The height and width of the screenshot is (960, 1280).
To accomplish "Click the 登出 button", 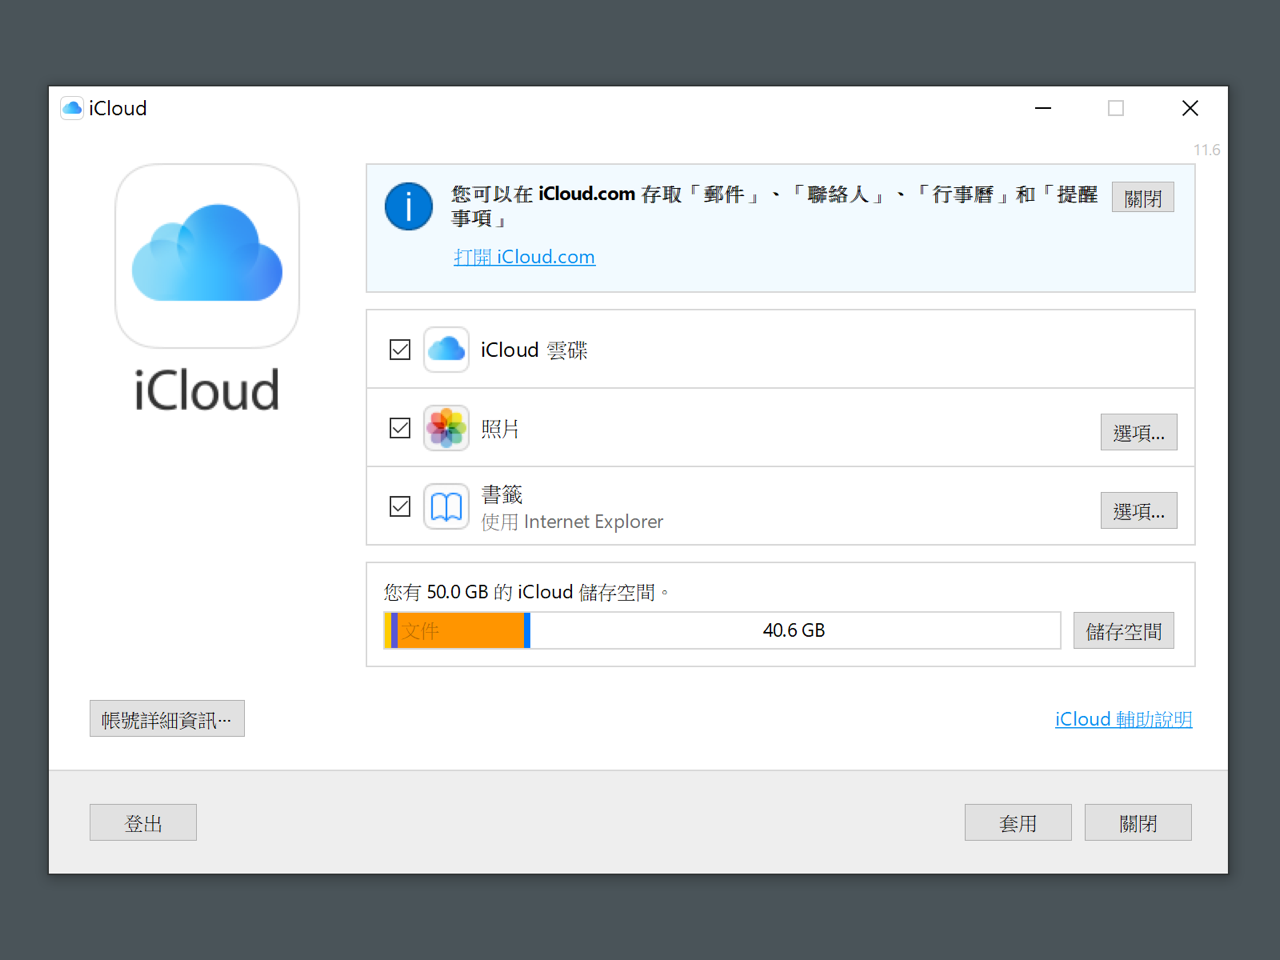I will tap(143, 823).
